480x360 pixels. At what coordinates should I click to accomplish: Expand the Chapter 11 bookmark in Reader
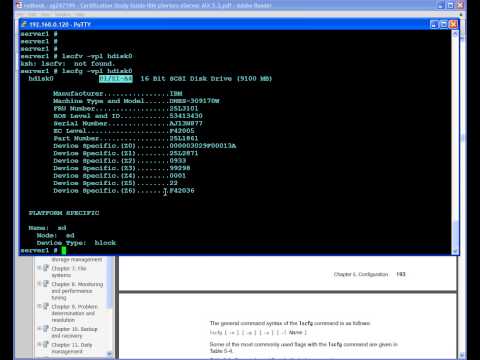click(39, 344)
